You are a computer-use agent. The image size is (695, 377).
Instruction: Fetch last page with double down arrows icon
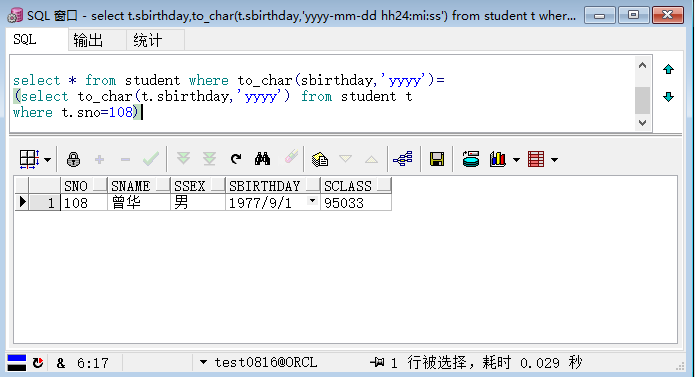209,159
